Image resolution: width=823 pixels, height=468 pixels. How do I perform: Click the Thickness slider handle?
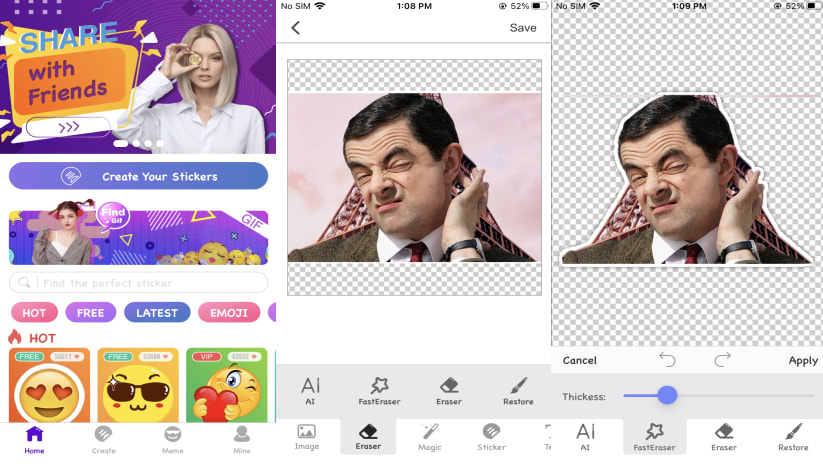(x=667, y=395)
